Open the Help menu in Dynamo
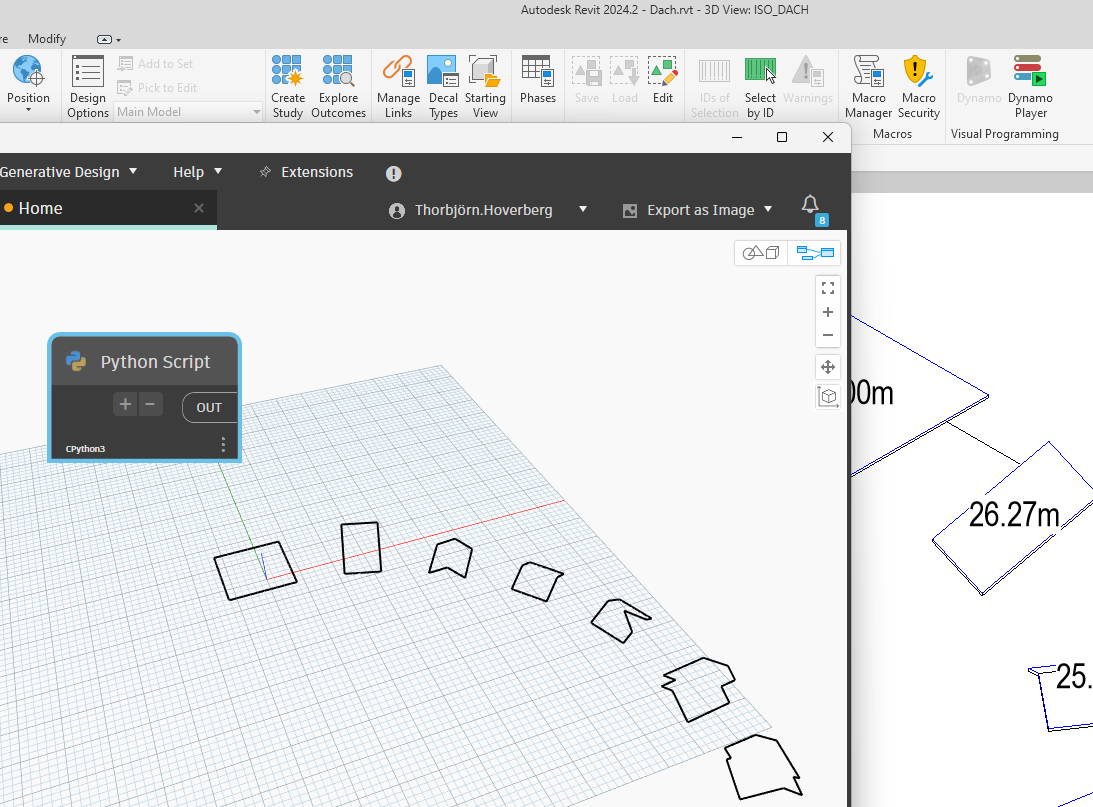1093x807 pixels. click(197, 172)
